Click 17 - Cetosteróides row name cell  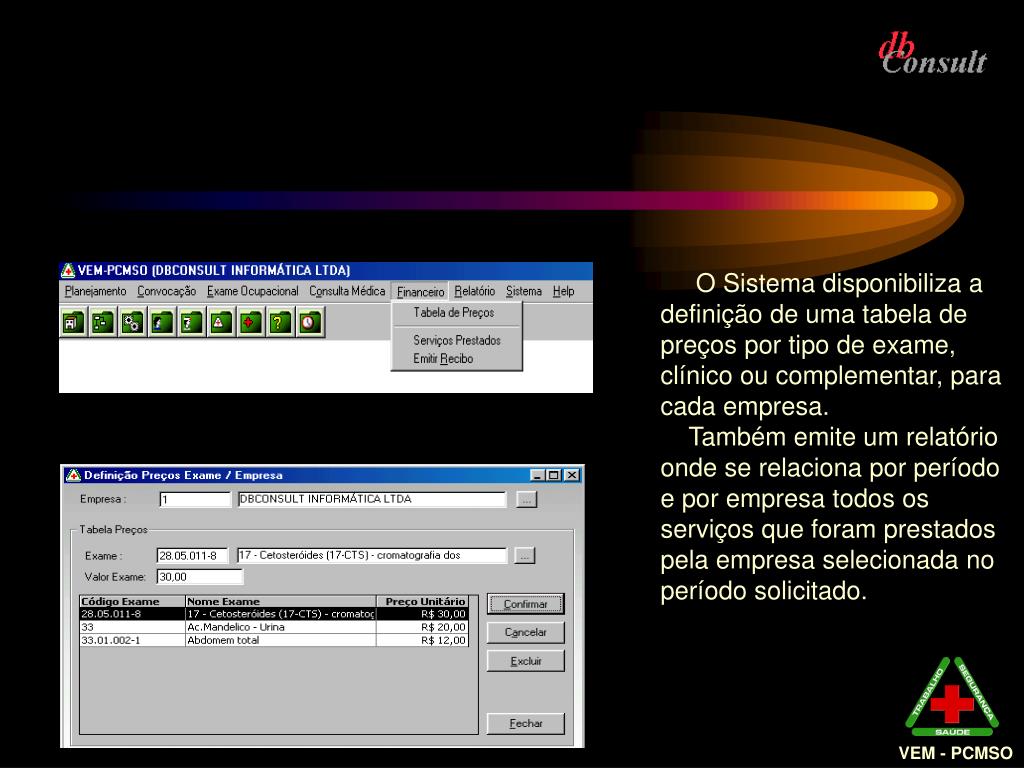[281, 614]
